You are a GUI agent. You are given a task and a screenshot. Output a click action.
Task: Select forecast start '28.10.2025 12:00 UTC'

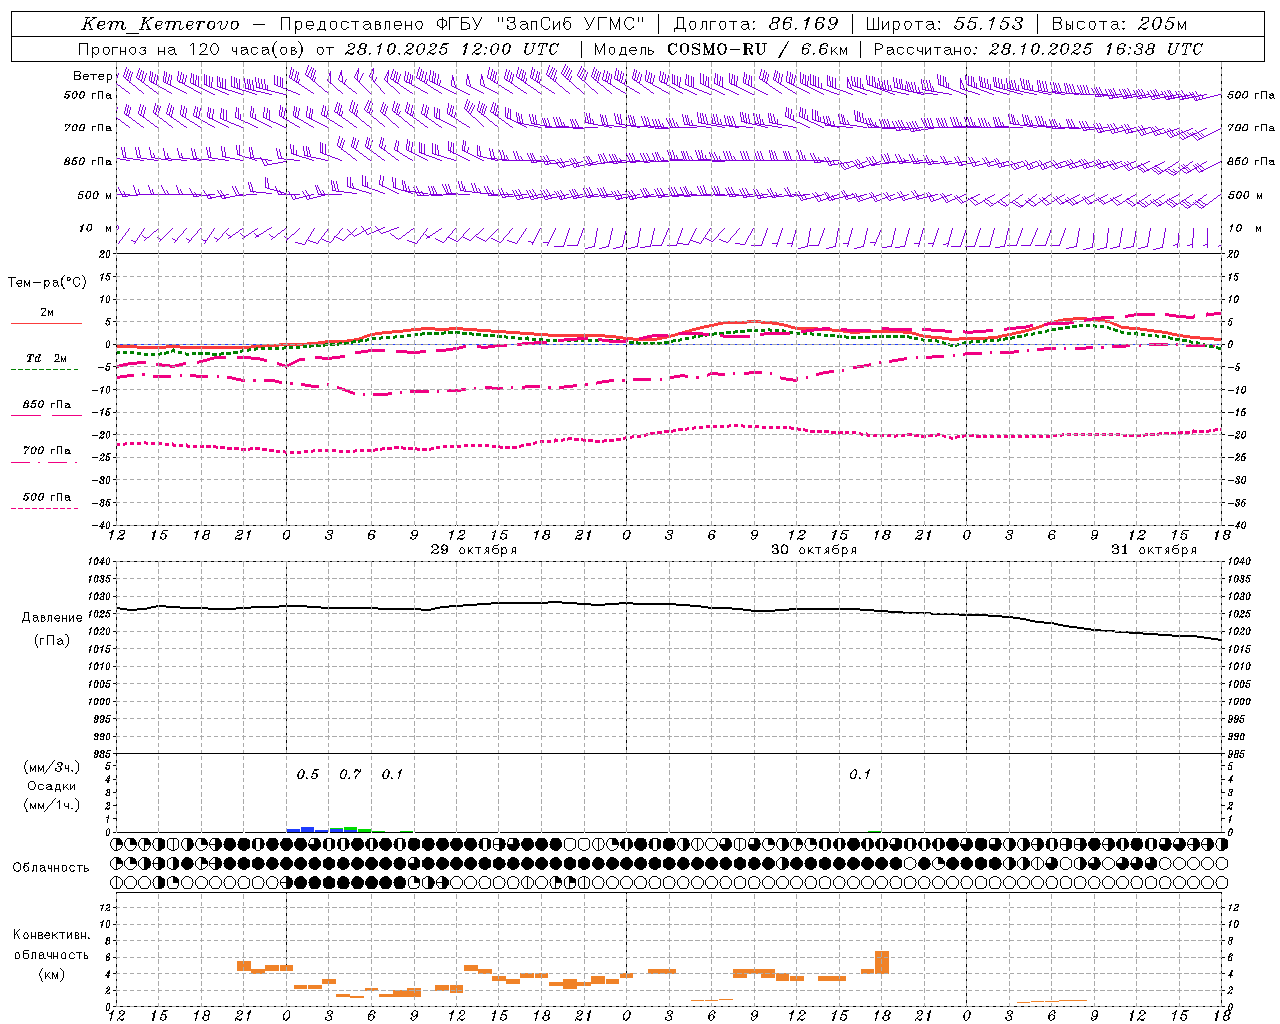(x=451, y=49)
